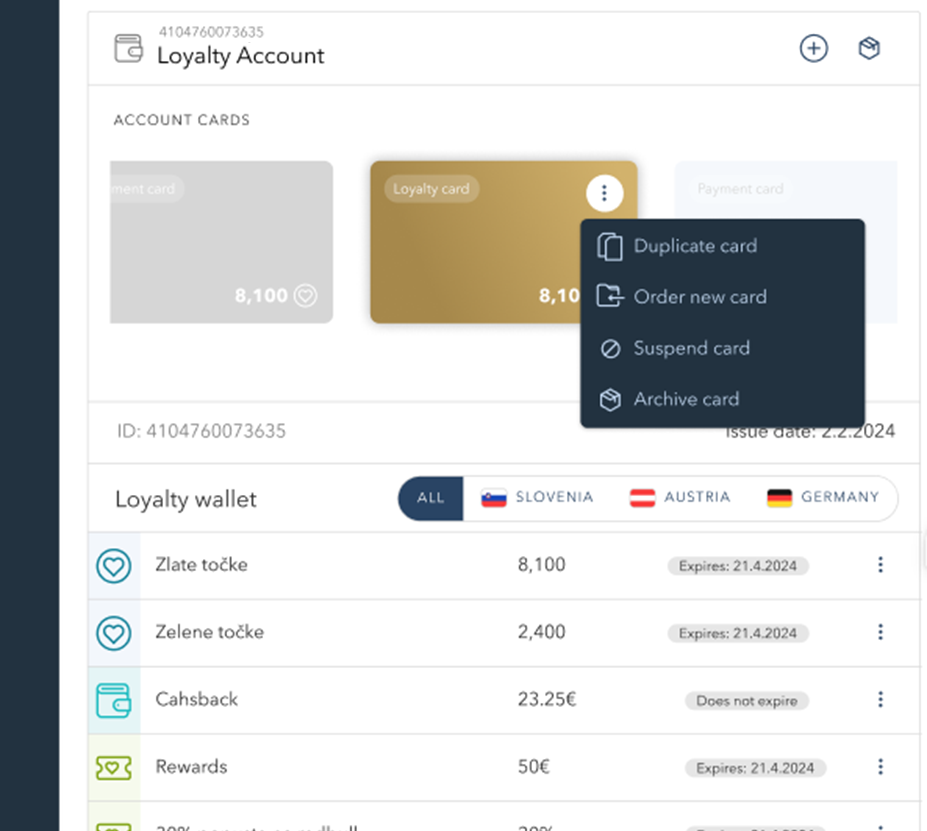The height and width of the screenshot is (831, 927).
Task: Click the heart icon for Zelene točke
Action: (x=114, y=634)
